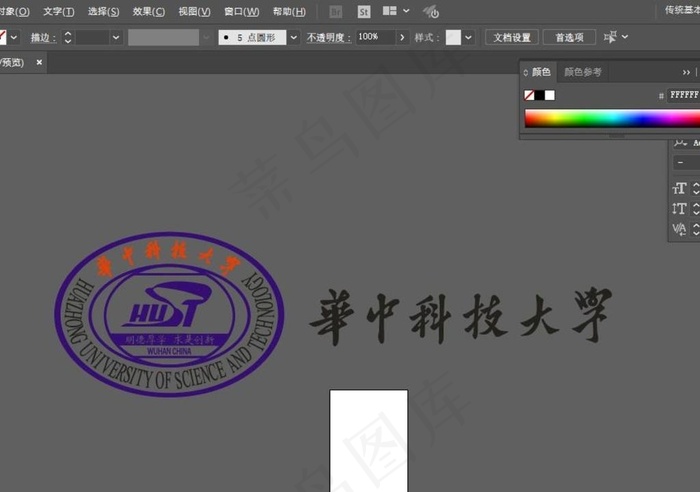The width and height of the screenshot is (700, 492).
Task: Toggle color panel size via tab arrows icon
Action: coord(525,72)
